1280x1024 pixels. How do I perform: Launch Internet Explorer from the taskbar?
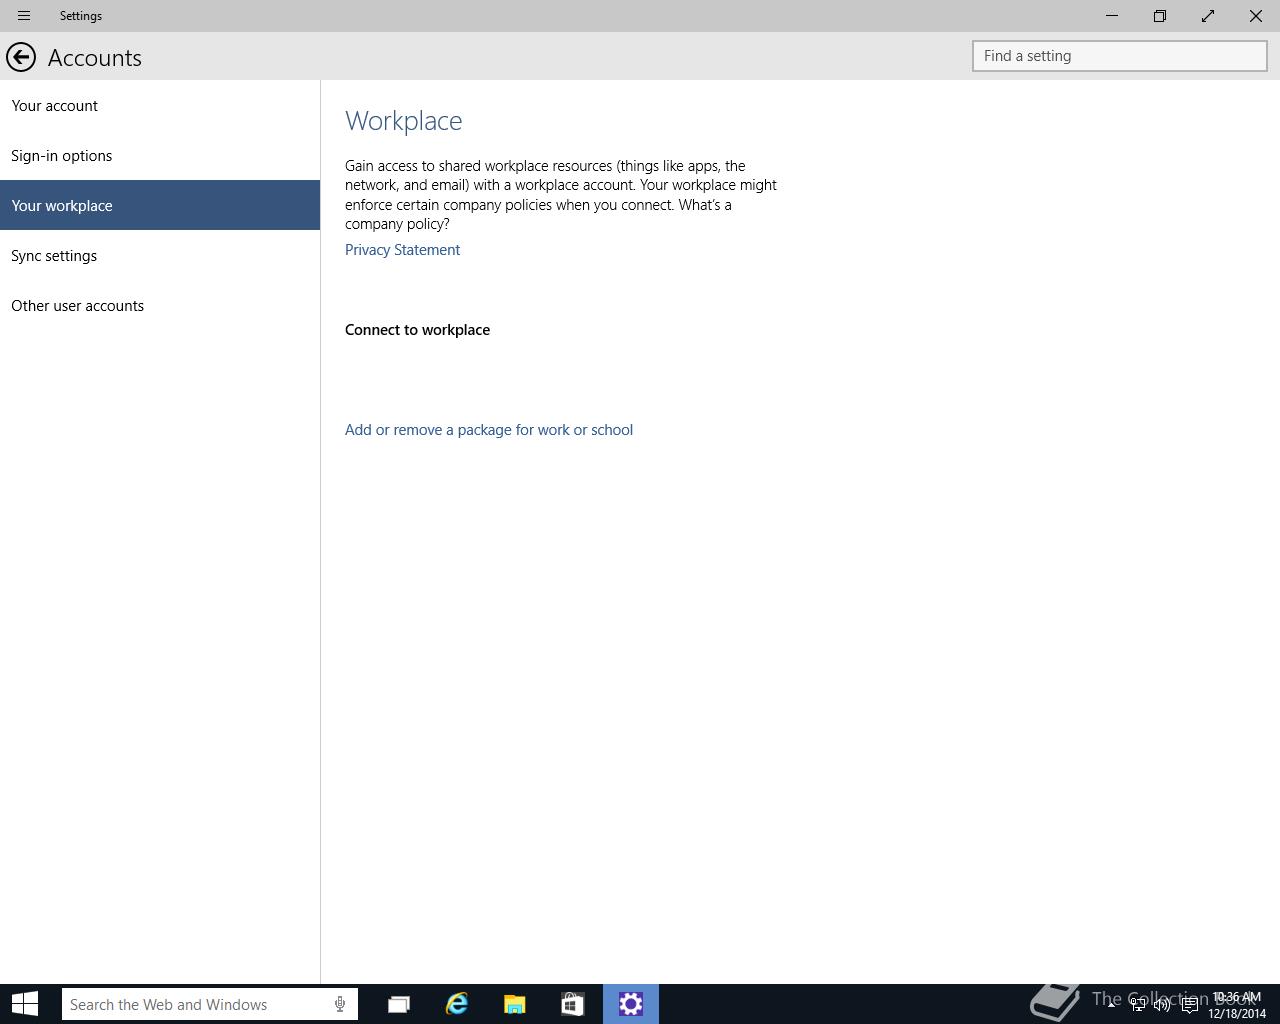pyautogui.click(x=457, y=1004)
